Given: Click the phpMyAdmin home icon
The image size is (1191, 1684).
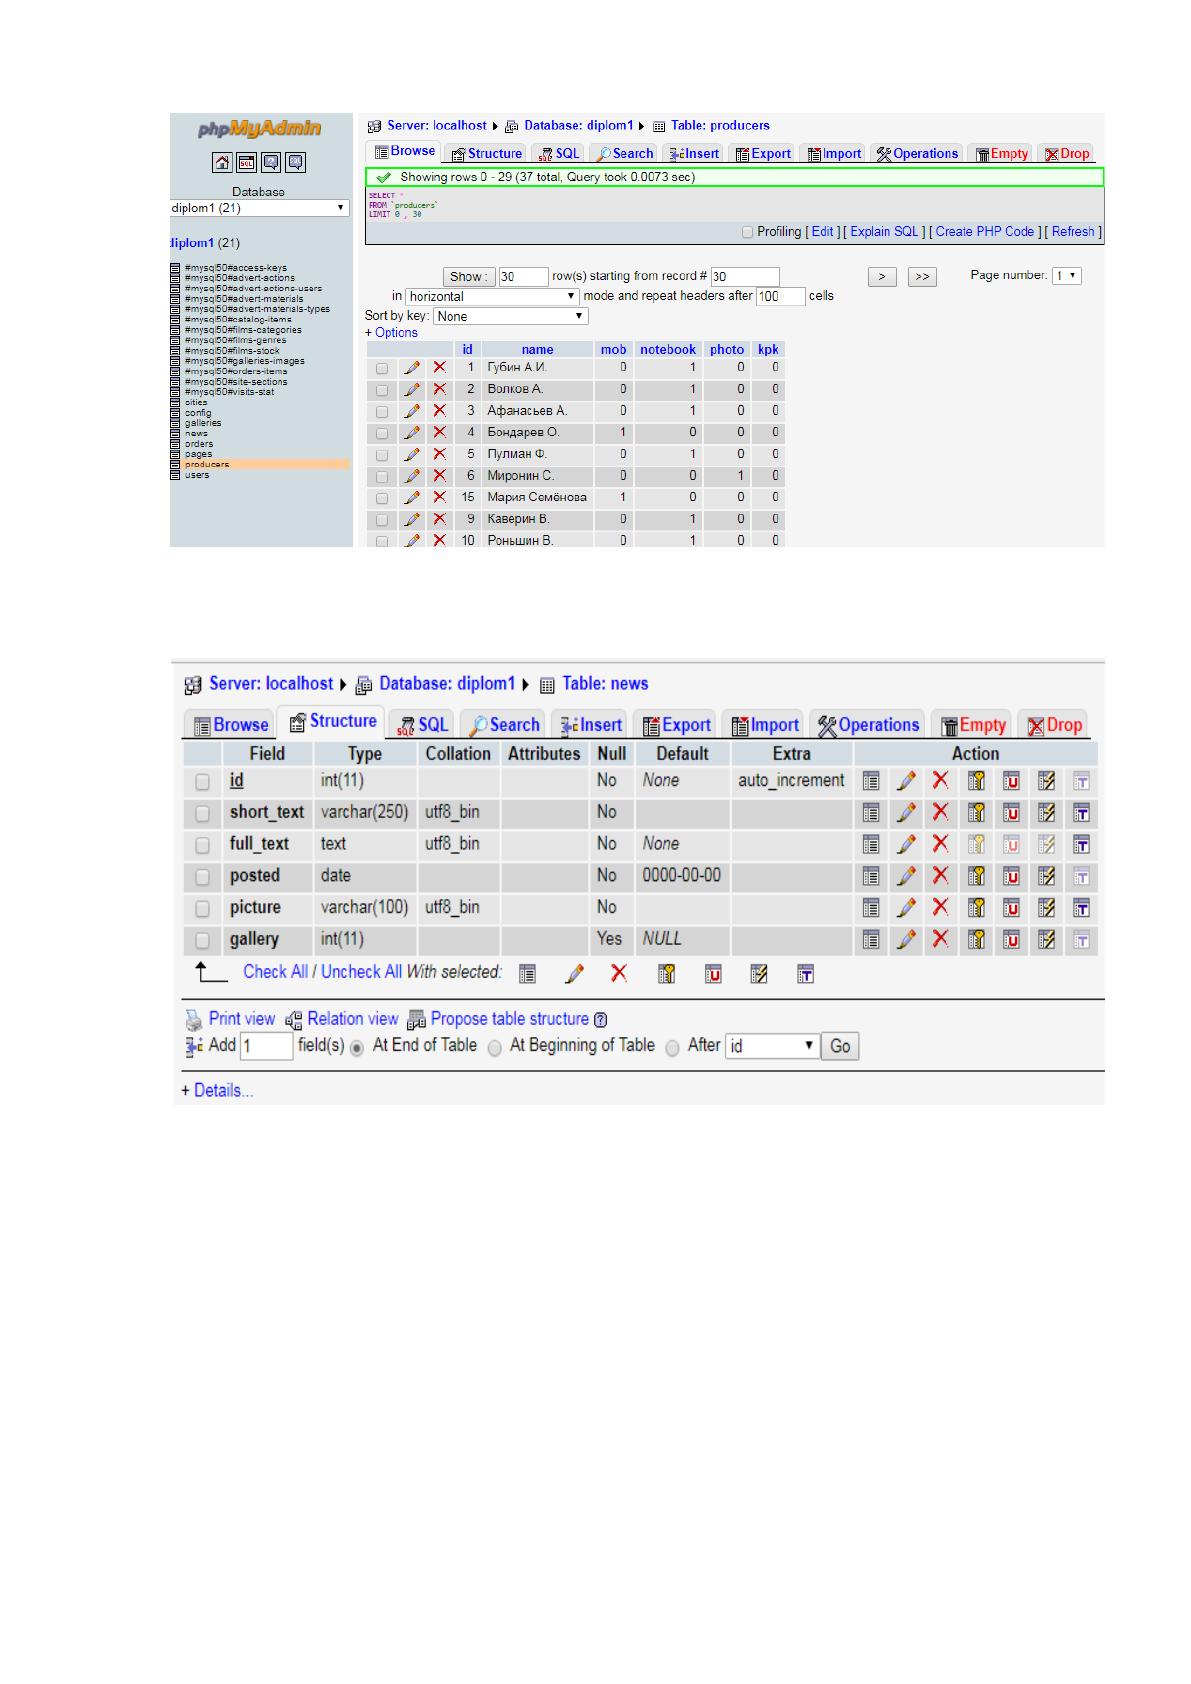Looking at the screenshot, I should (222, 162).
